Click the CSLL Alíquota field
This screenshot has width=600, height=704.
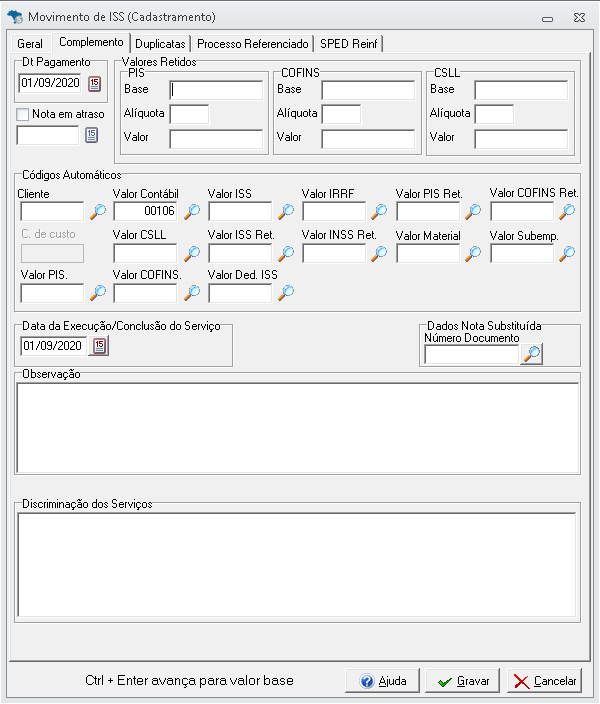click(494, 114)
